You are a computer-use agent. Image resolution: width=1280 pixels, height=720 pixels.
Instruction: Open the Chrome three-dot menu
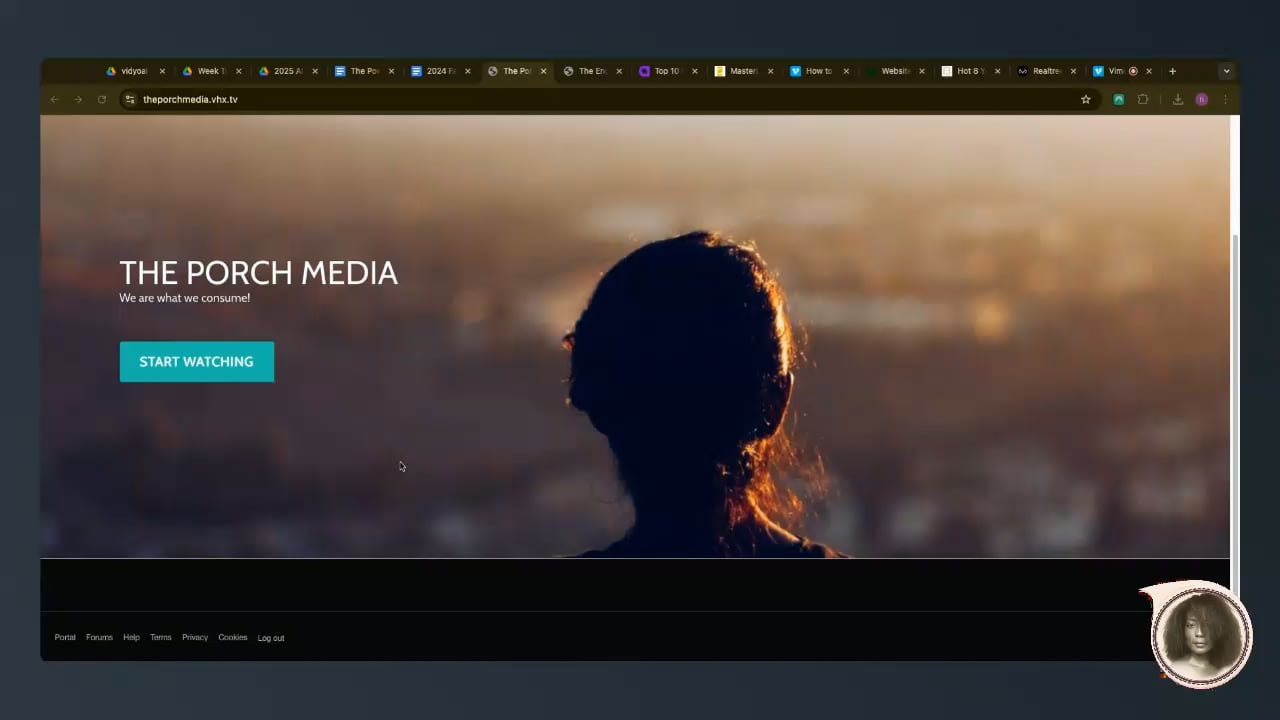(1225, 99)
